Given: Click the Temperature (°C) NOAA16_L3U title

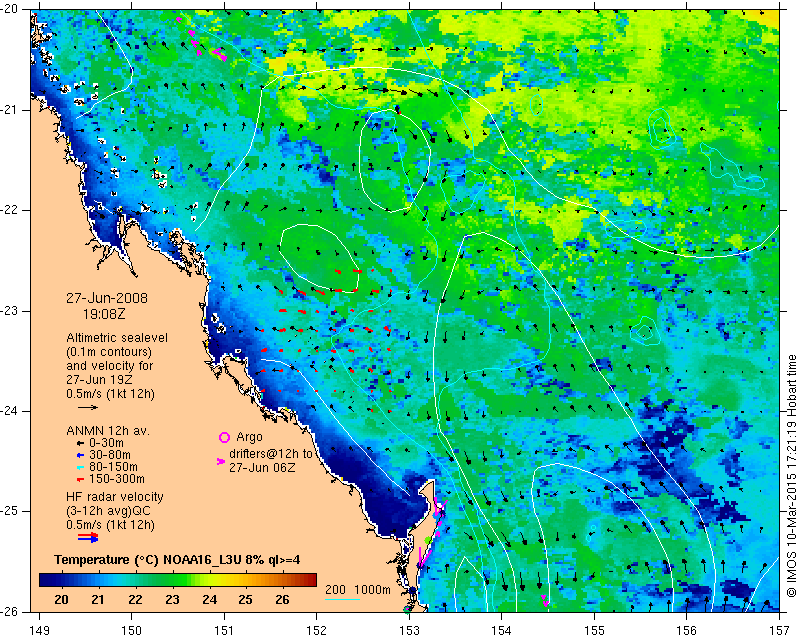Looking at the screenshot, I should [177, 560].
